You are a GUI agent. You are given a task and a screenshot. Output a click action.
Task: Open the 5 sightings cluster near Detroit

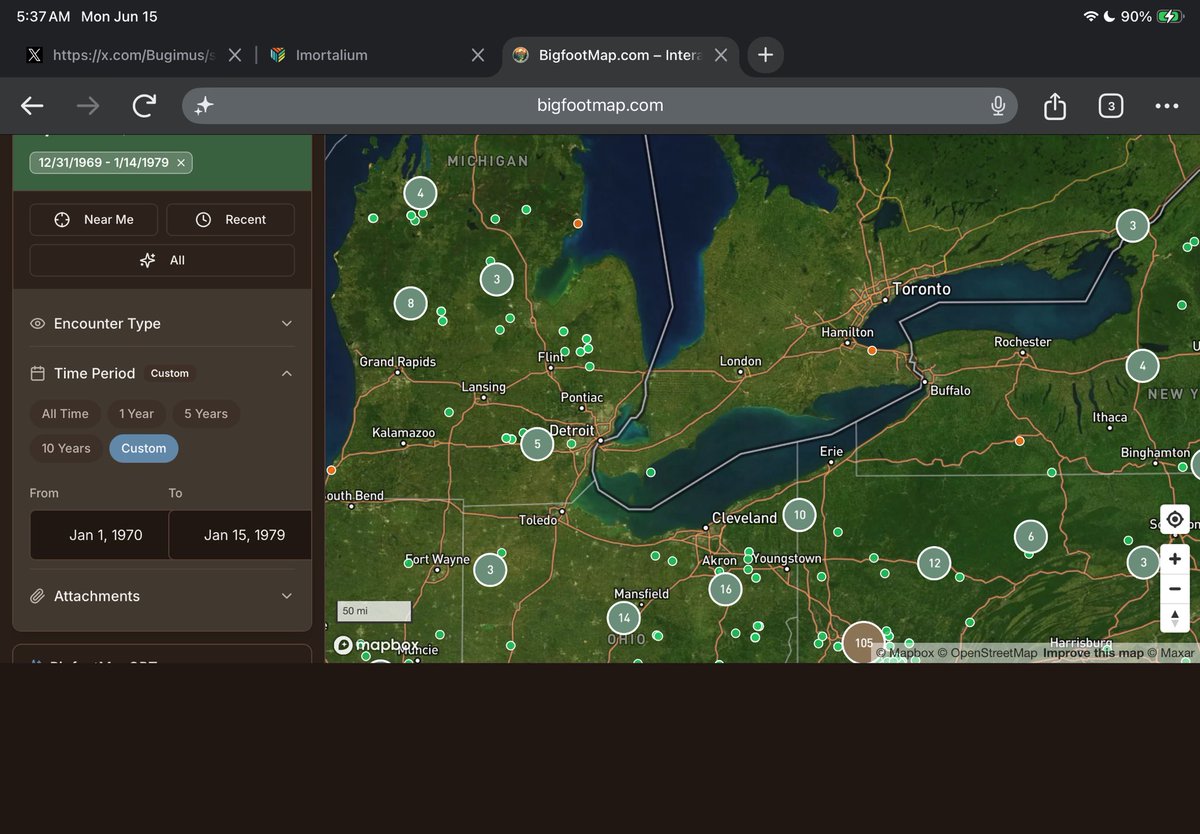(537, 443)
